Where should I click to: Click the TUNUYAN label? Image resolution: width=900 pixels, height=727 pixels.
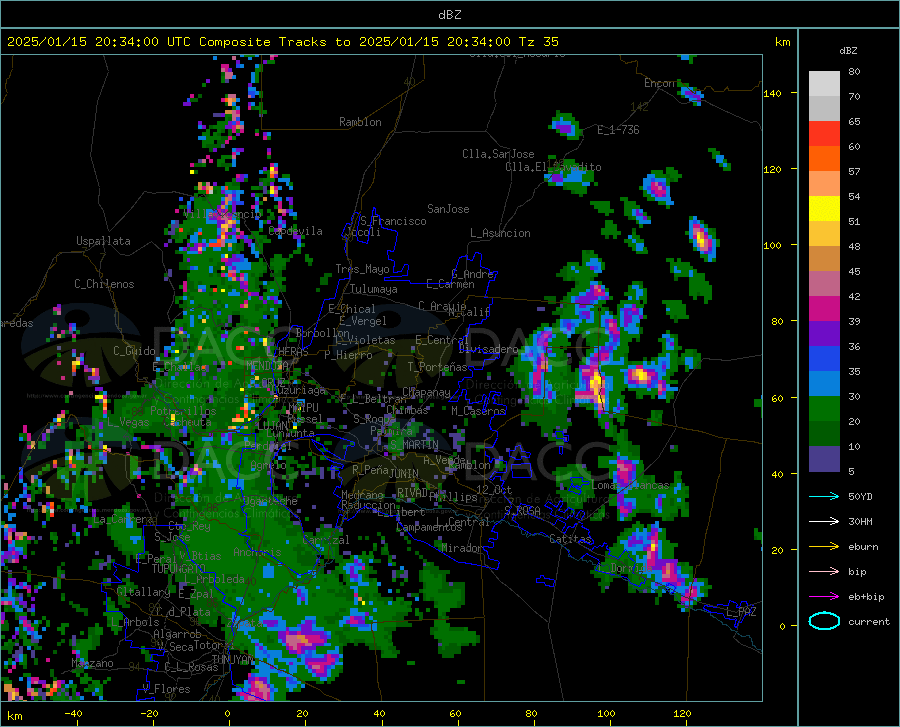(x=234, y=660)
